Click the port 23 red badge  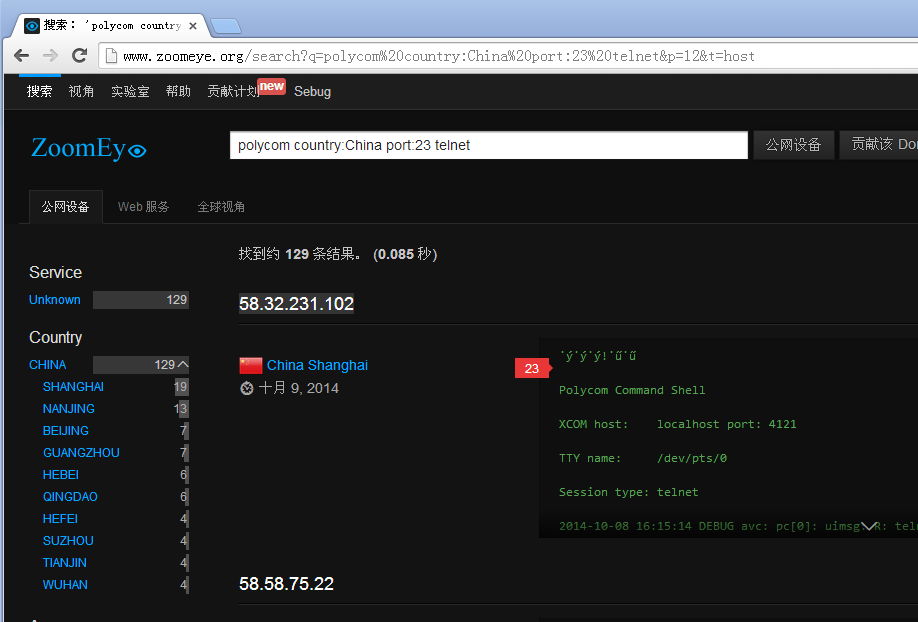[x=533, y=368]
